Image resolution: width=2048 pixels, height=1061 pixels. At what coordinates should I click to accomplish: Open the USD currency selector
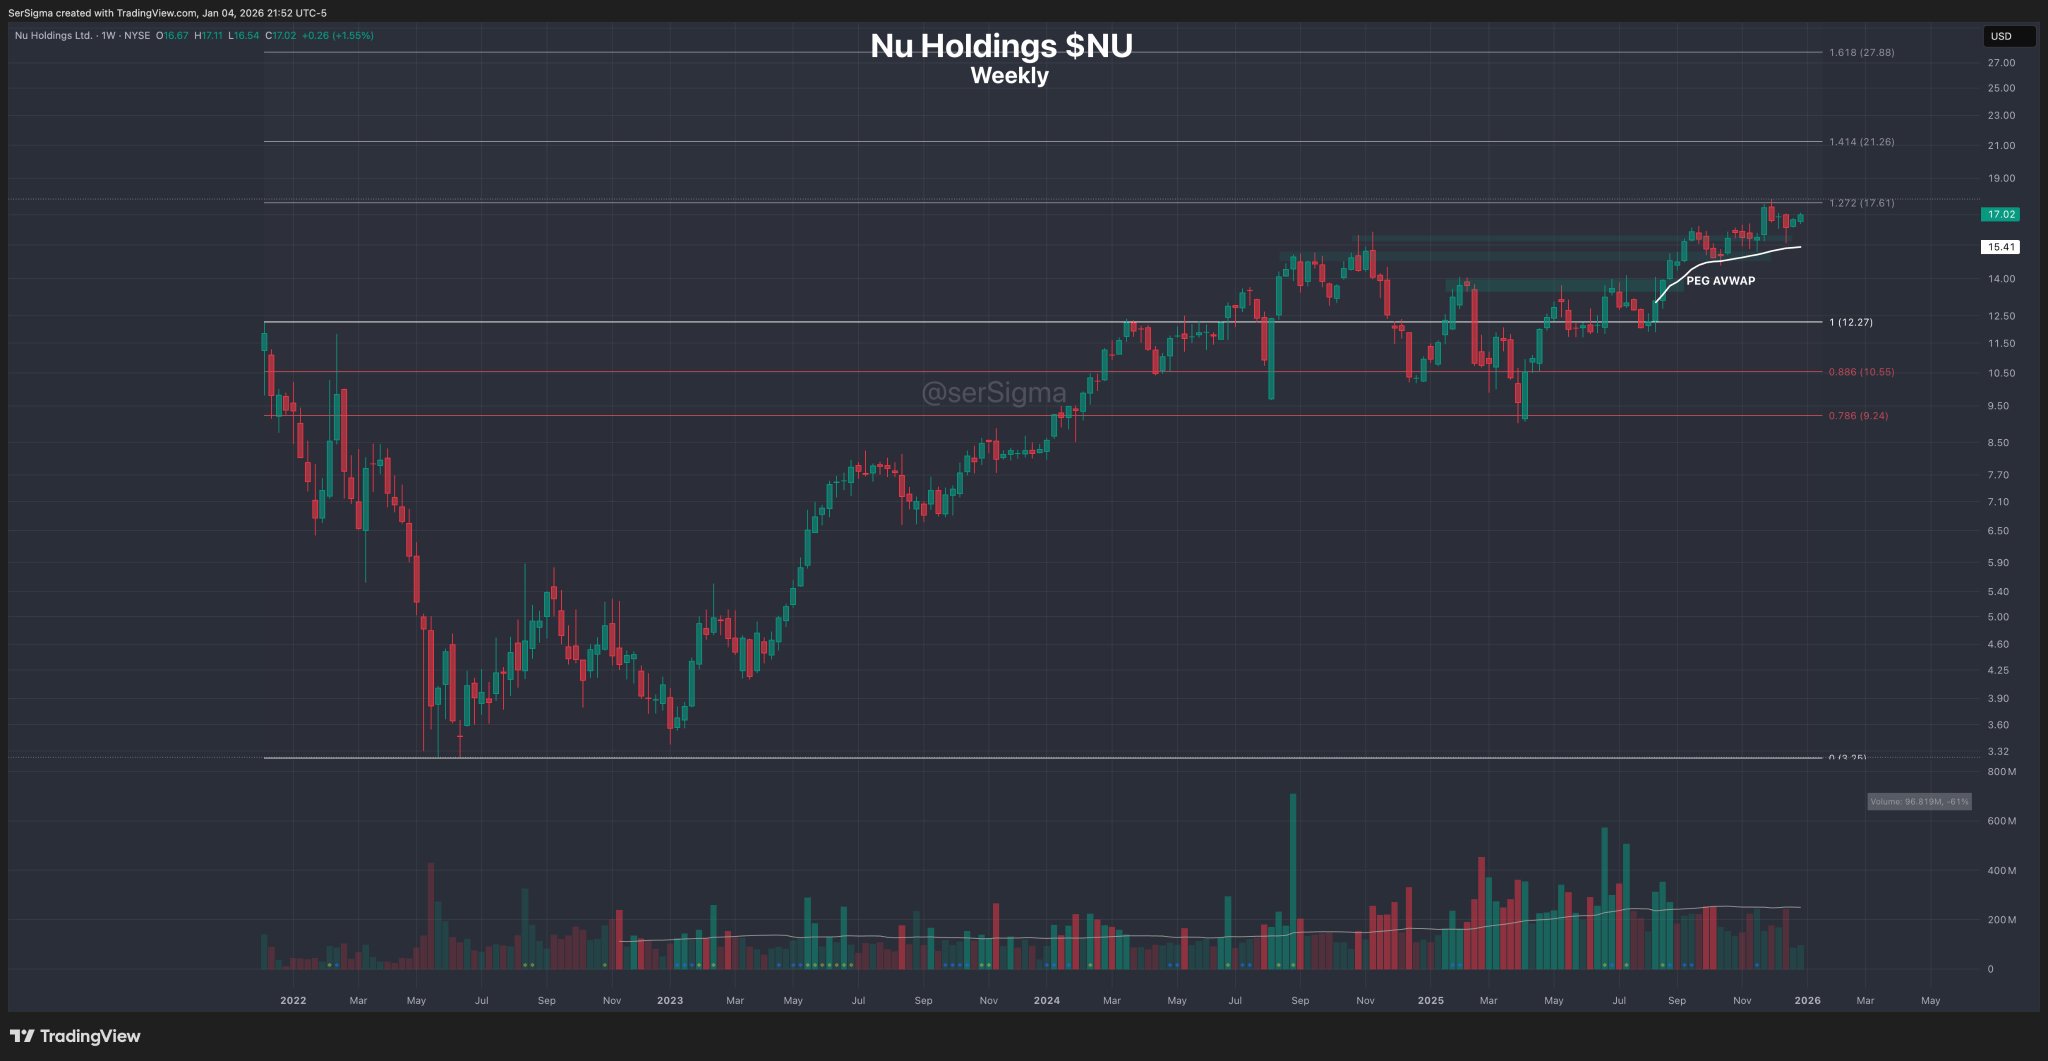pyautogui.click(x=2007, y=36)
